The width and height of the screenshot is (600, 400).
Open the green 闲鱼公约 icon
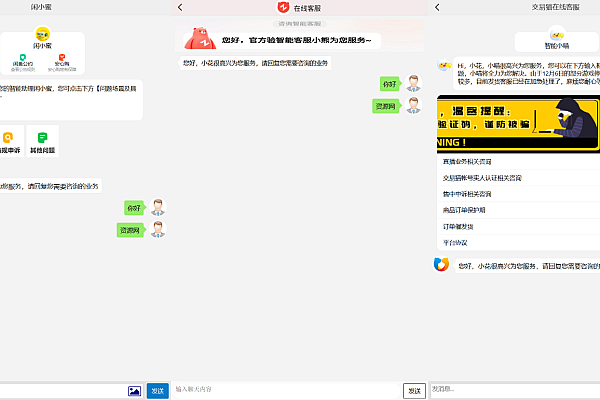point(23,57)
